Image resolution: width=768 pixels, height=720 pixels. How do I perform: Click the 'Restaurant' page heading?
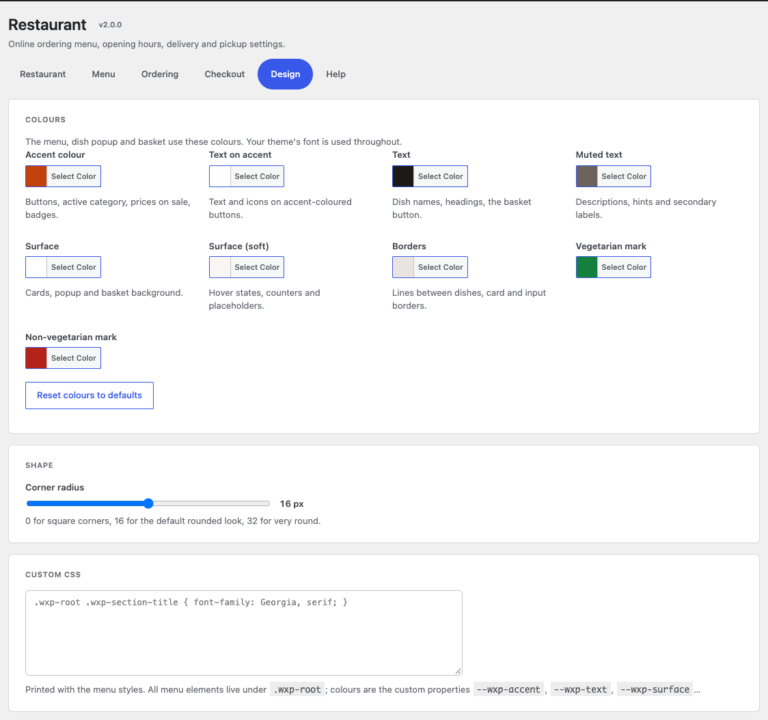tap(48, 24)
